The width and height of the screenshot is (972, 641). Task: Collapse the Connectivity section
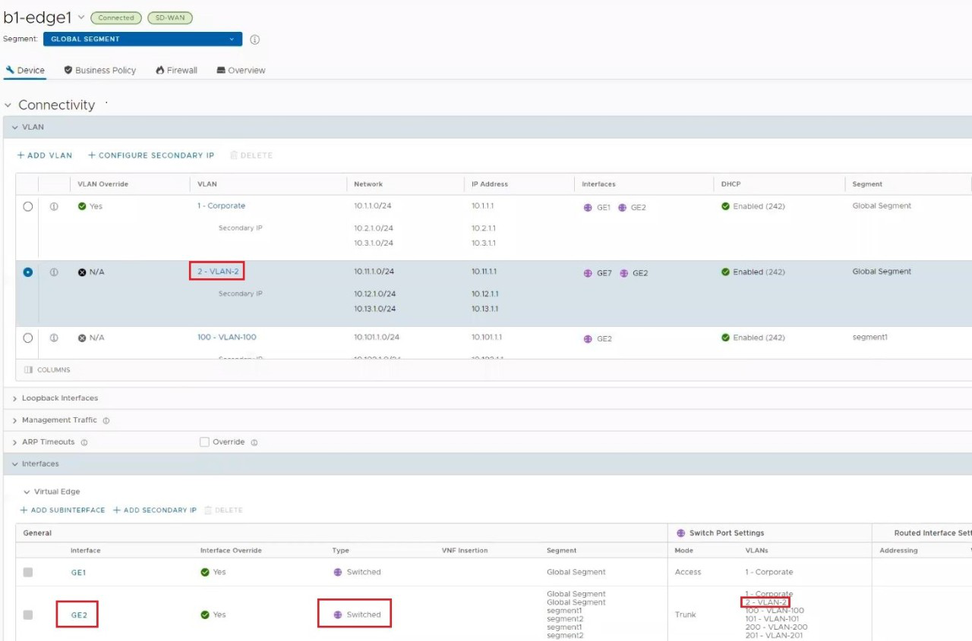(8, 105)
